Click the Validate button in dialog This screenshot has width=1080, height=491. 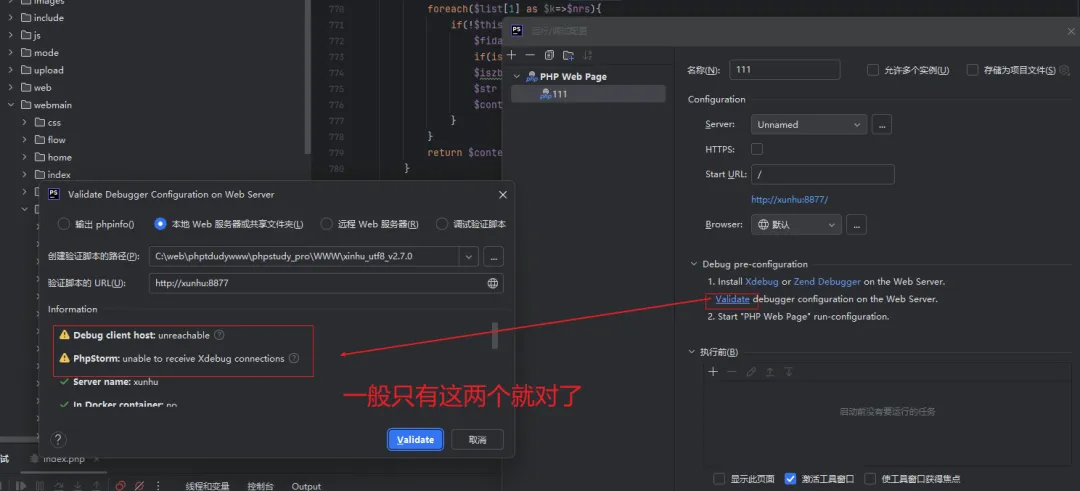tap(415, 440)
